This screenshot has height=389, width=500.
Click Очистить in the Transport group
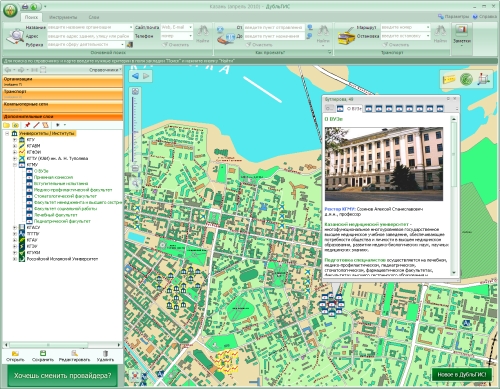click(396, 45)
